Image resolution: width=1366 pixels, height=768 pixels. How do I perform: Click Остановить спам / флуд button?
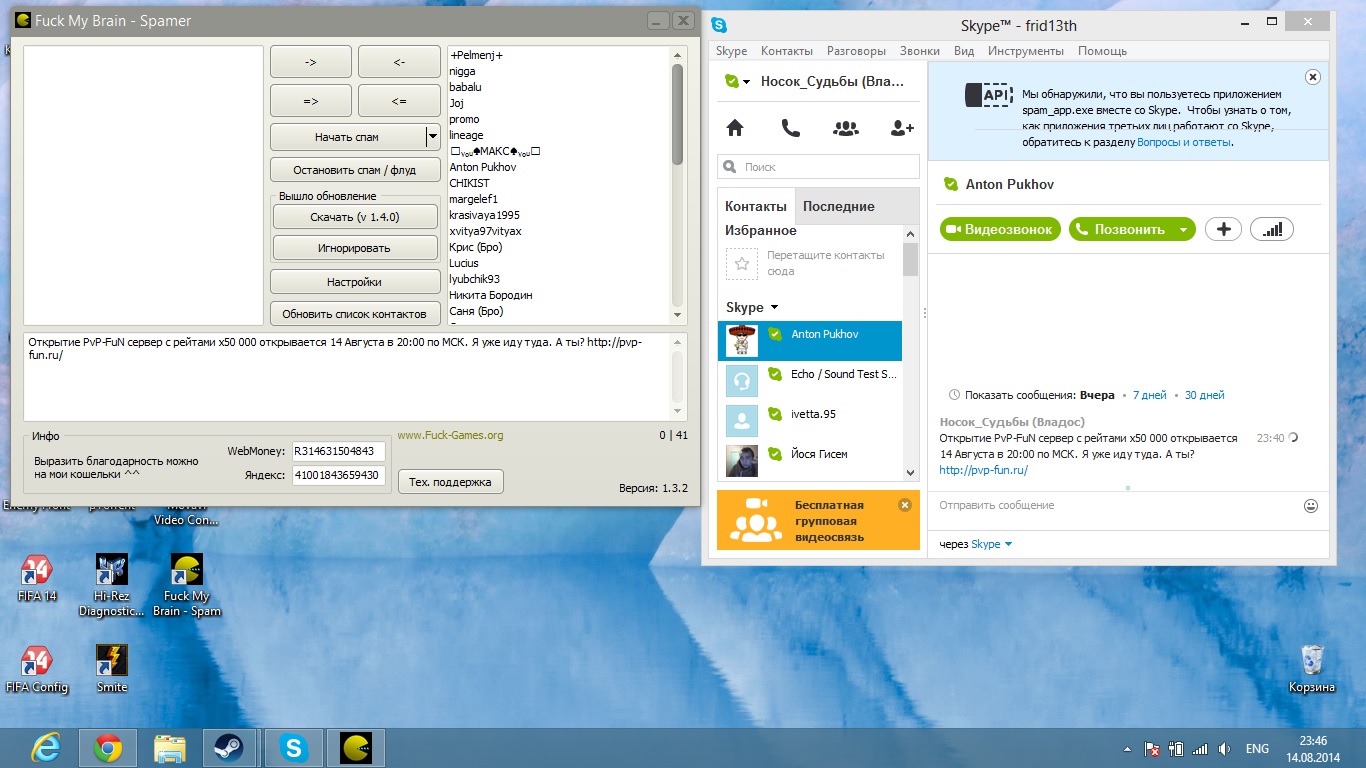[x=355, y=170]
